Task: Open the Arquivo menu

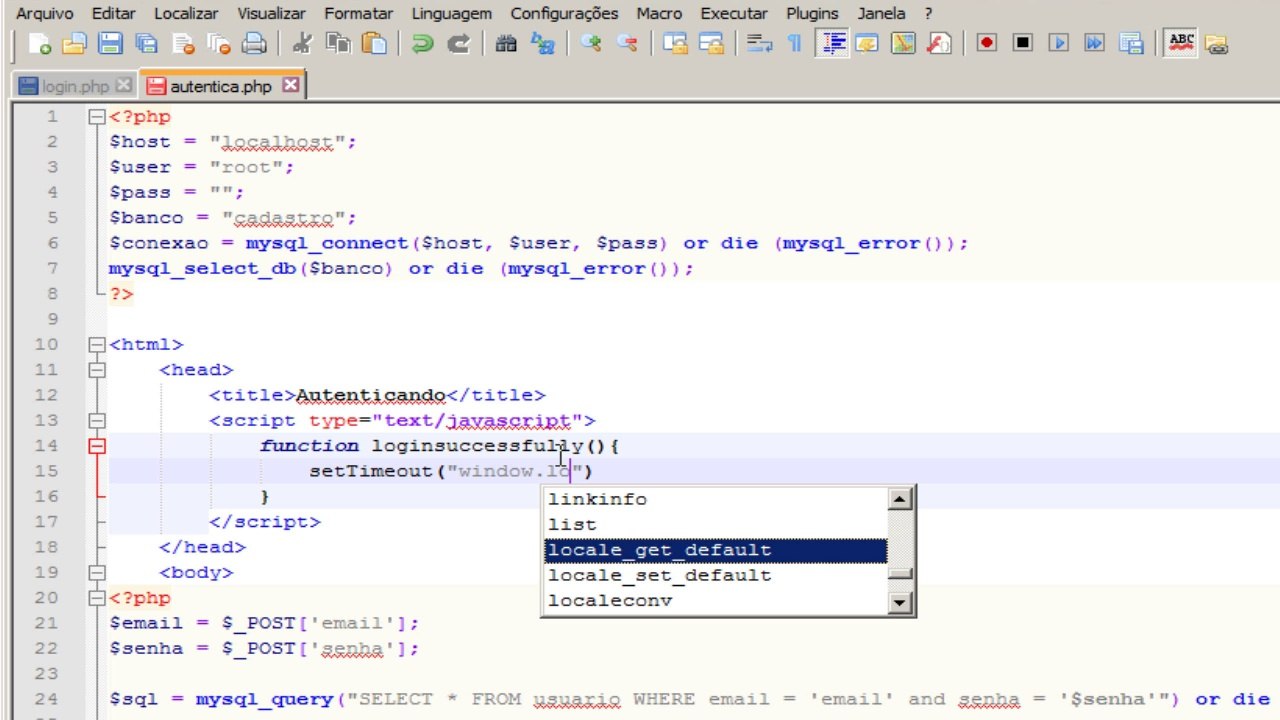Action: pyautogui.click(x=45, y=14)
